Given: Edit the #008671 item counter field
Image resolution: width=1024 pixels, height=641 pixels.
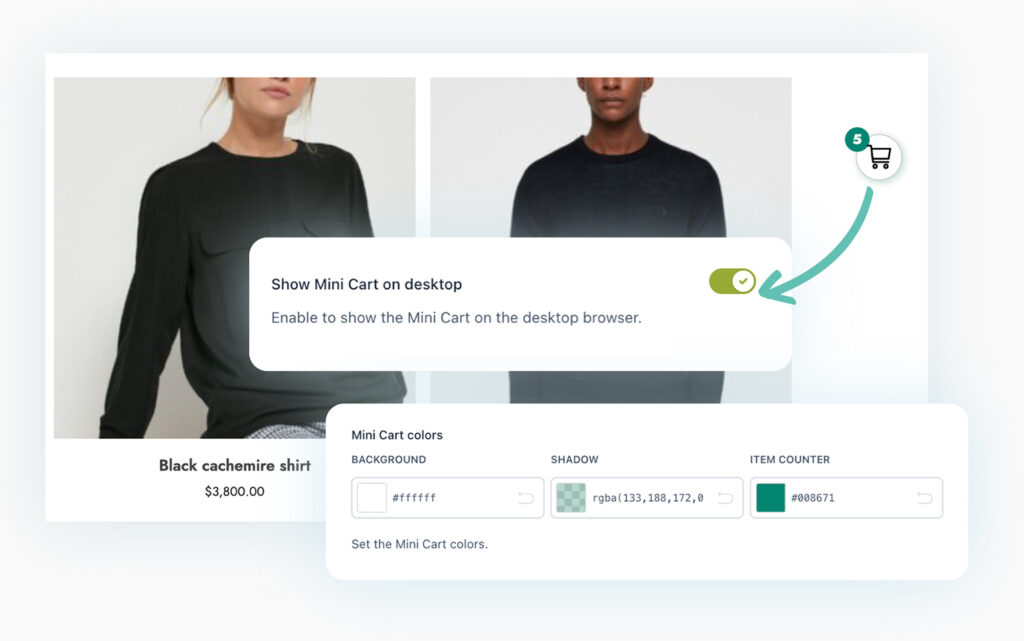Looking at the screenshot, I should click(x=849, y=498).
